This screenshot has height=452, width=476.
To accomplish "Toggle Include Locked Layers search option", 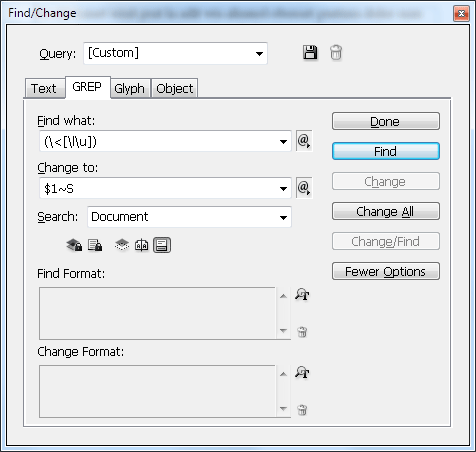I will [74, 245].
